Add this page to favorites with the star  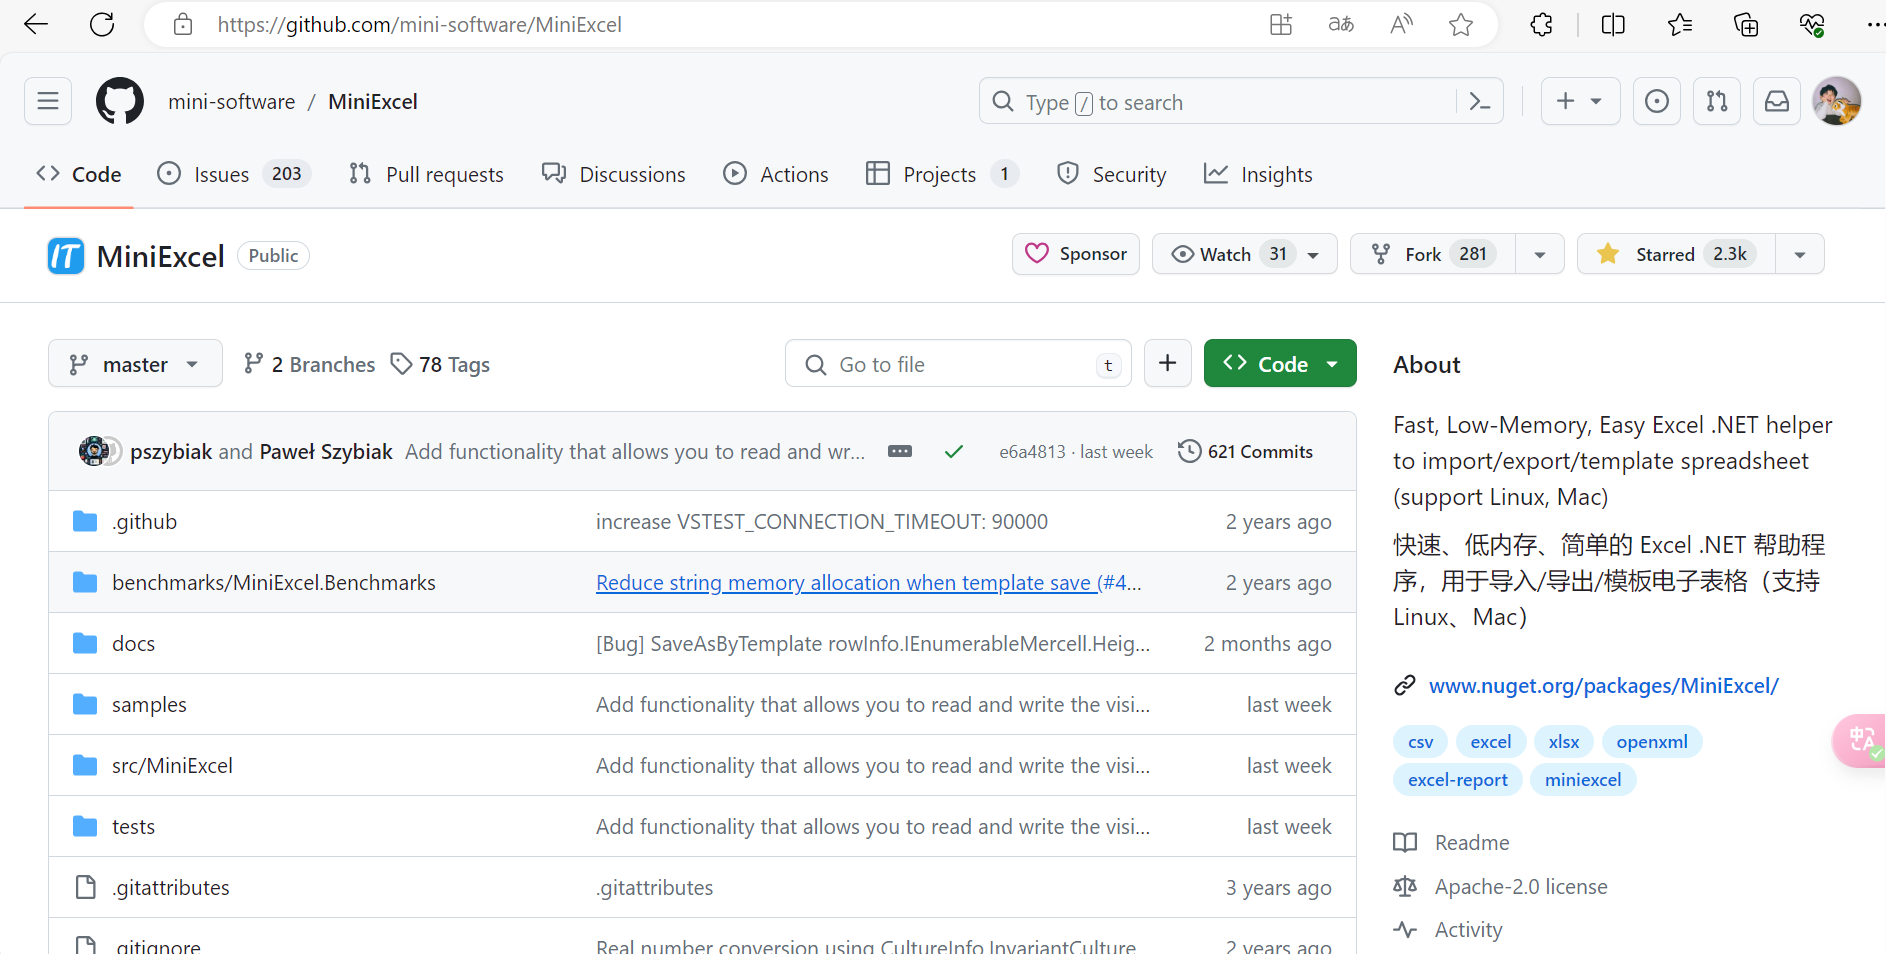click(x=1461, y=24)
